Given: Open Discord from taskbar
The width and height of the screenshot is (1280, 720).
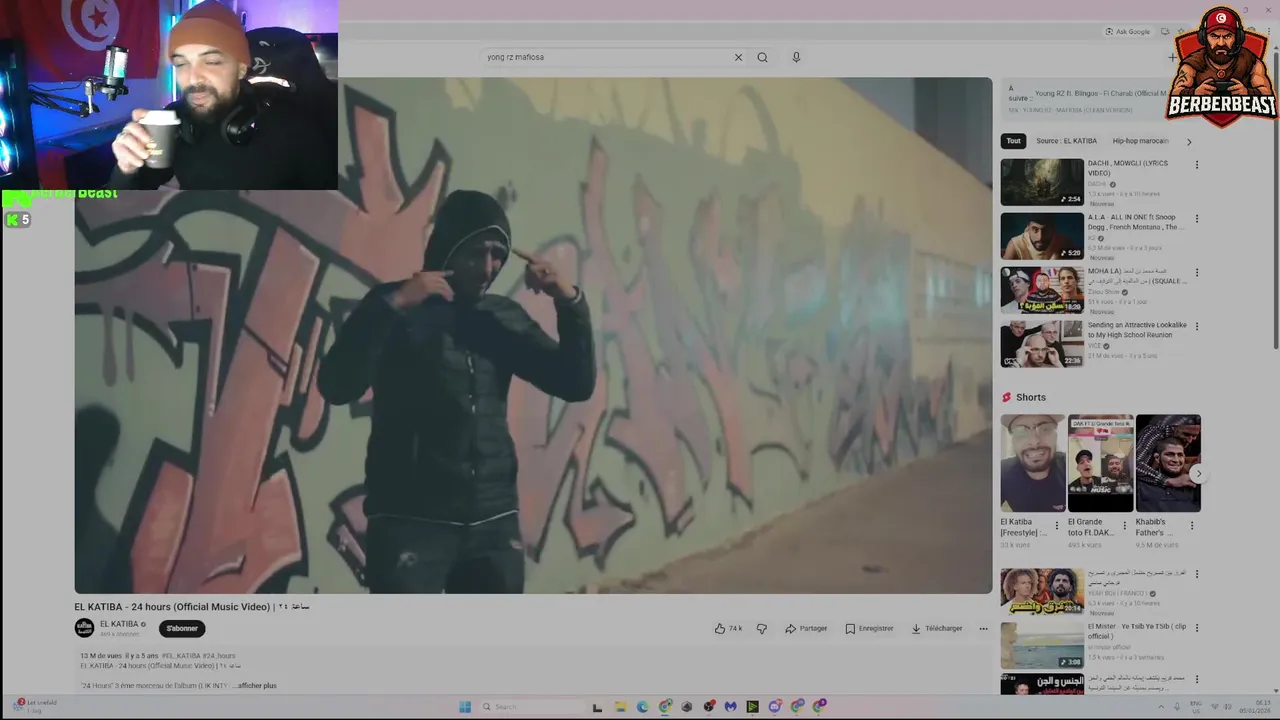Looking at the screenshot, I should click(775, 707).
